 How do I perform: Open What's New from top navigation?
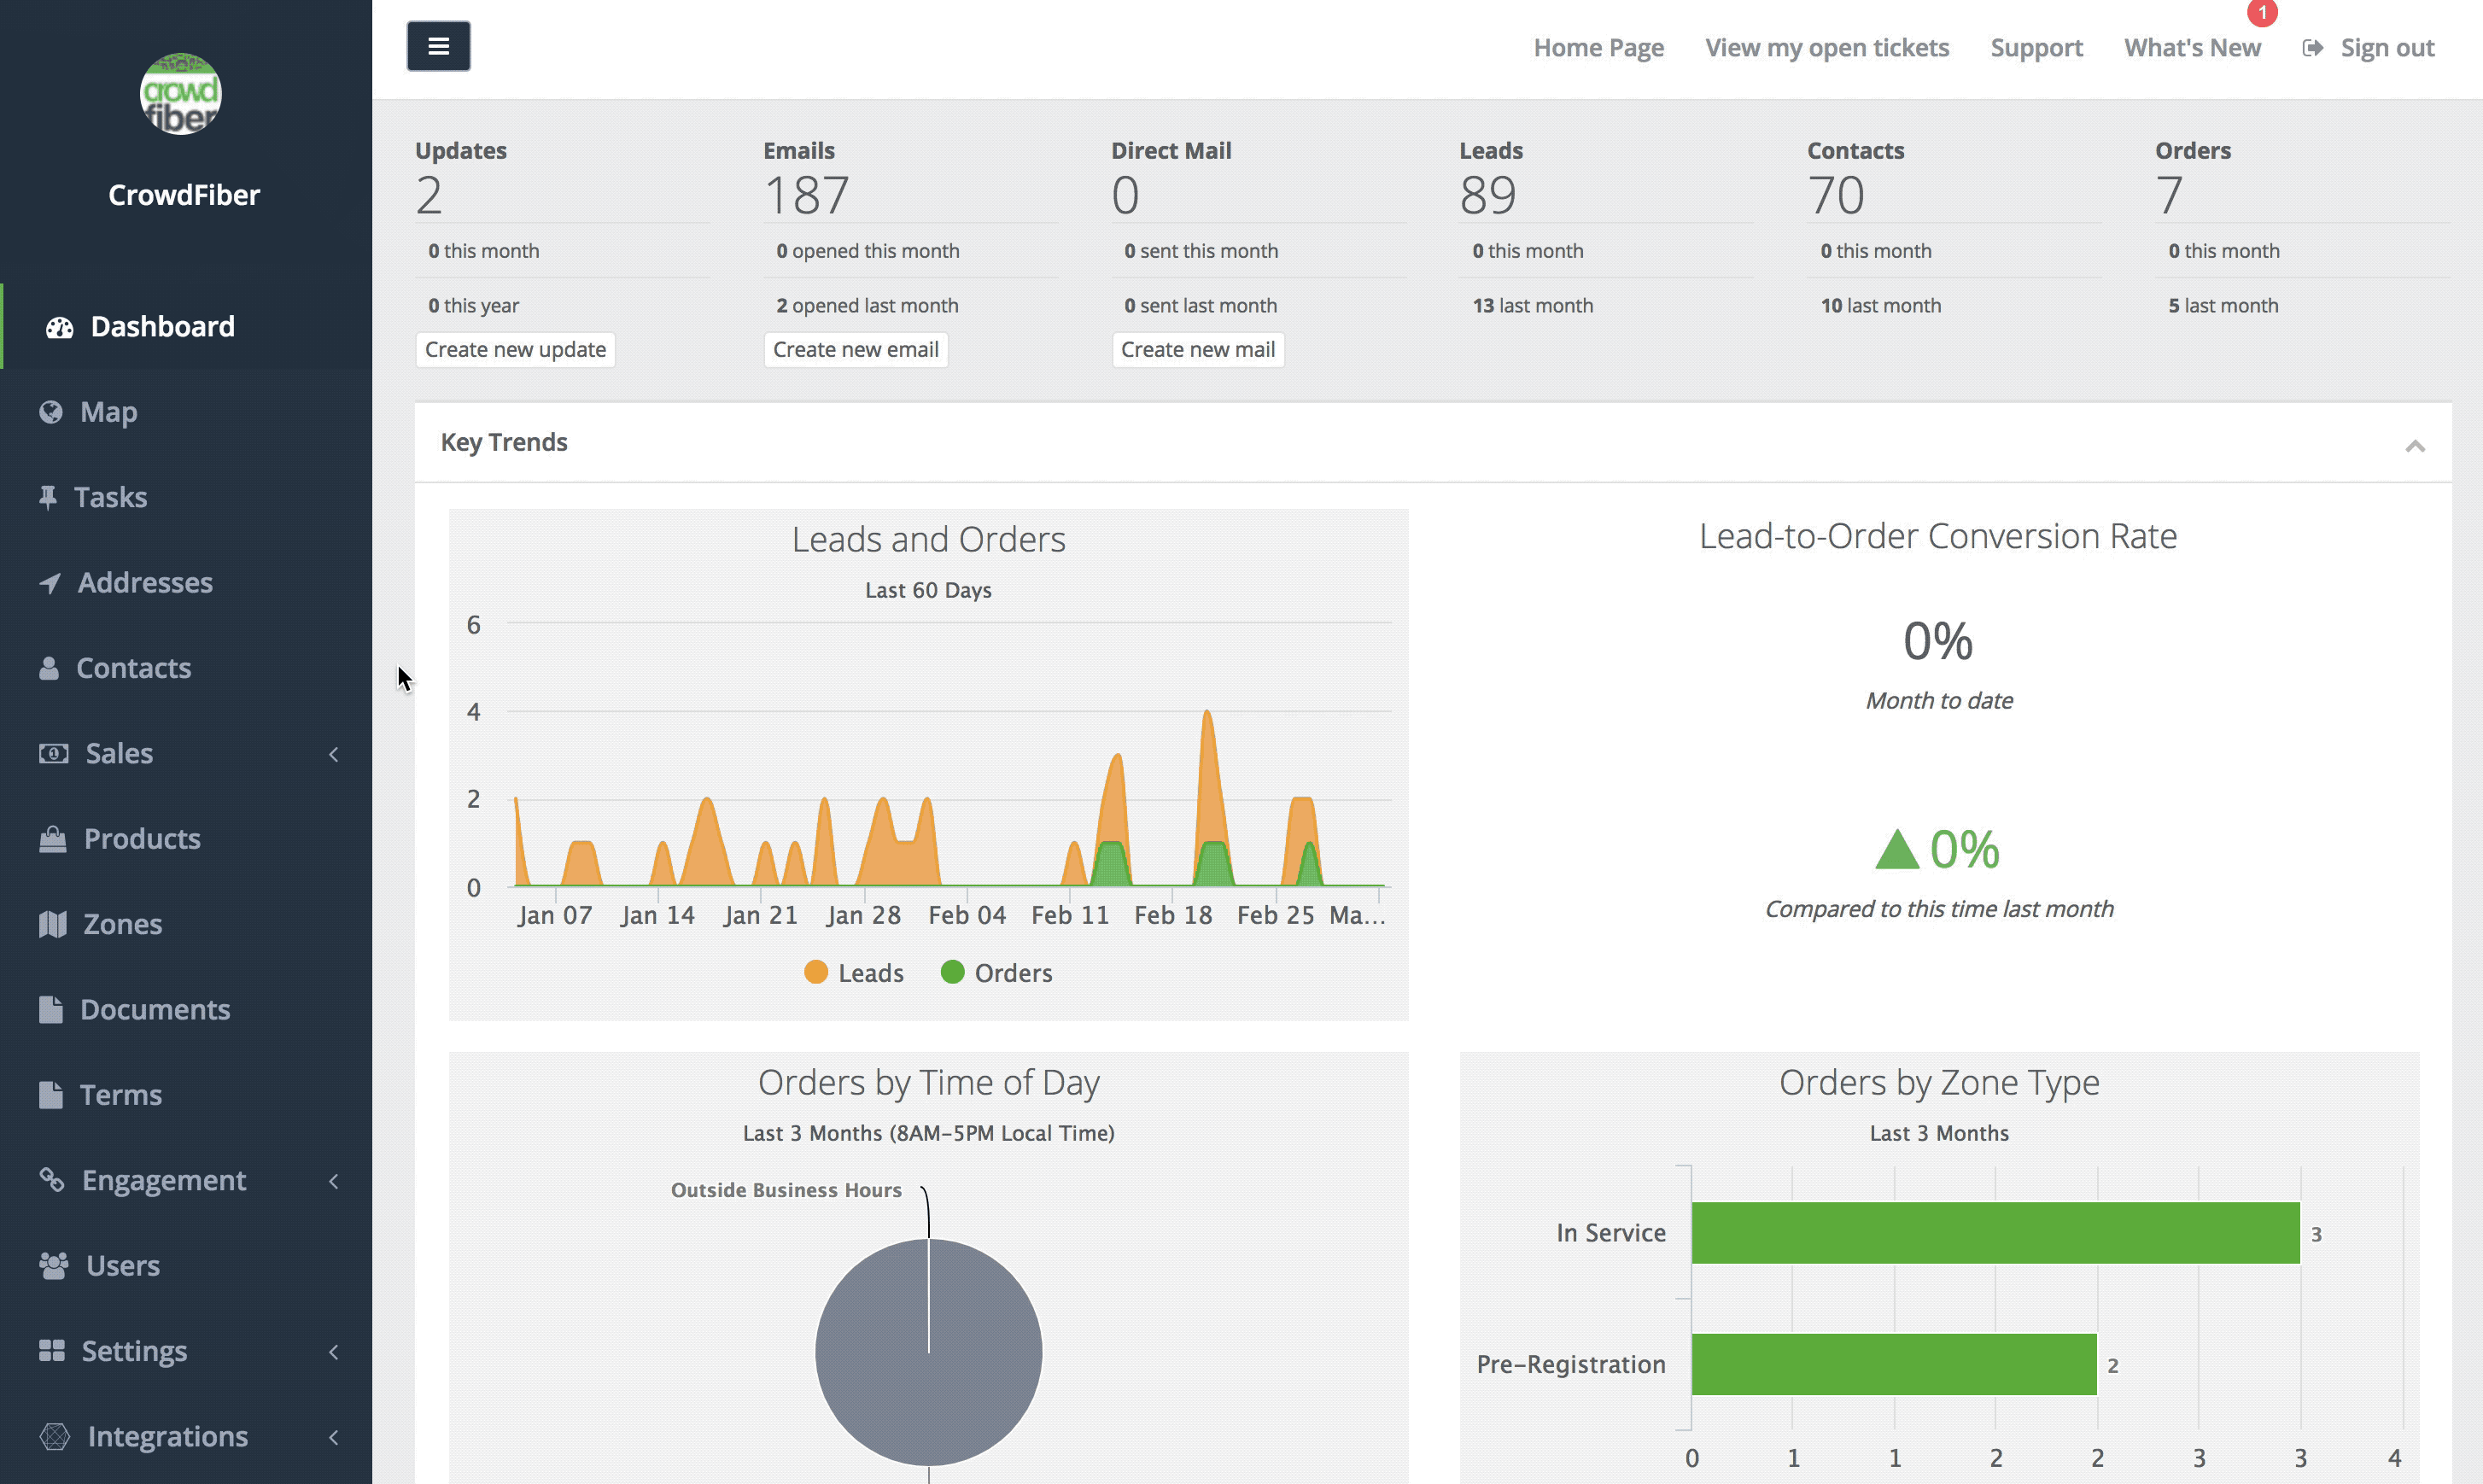2192,48
